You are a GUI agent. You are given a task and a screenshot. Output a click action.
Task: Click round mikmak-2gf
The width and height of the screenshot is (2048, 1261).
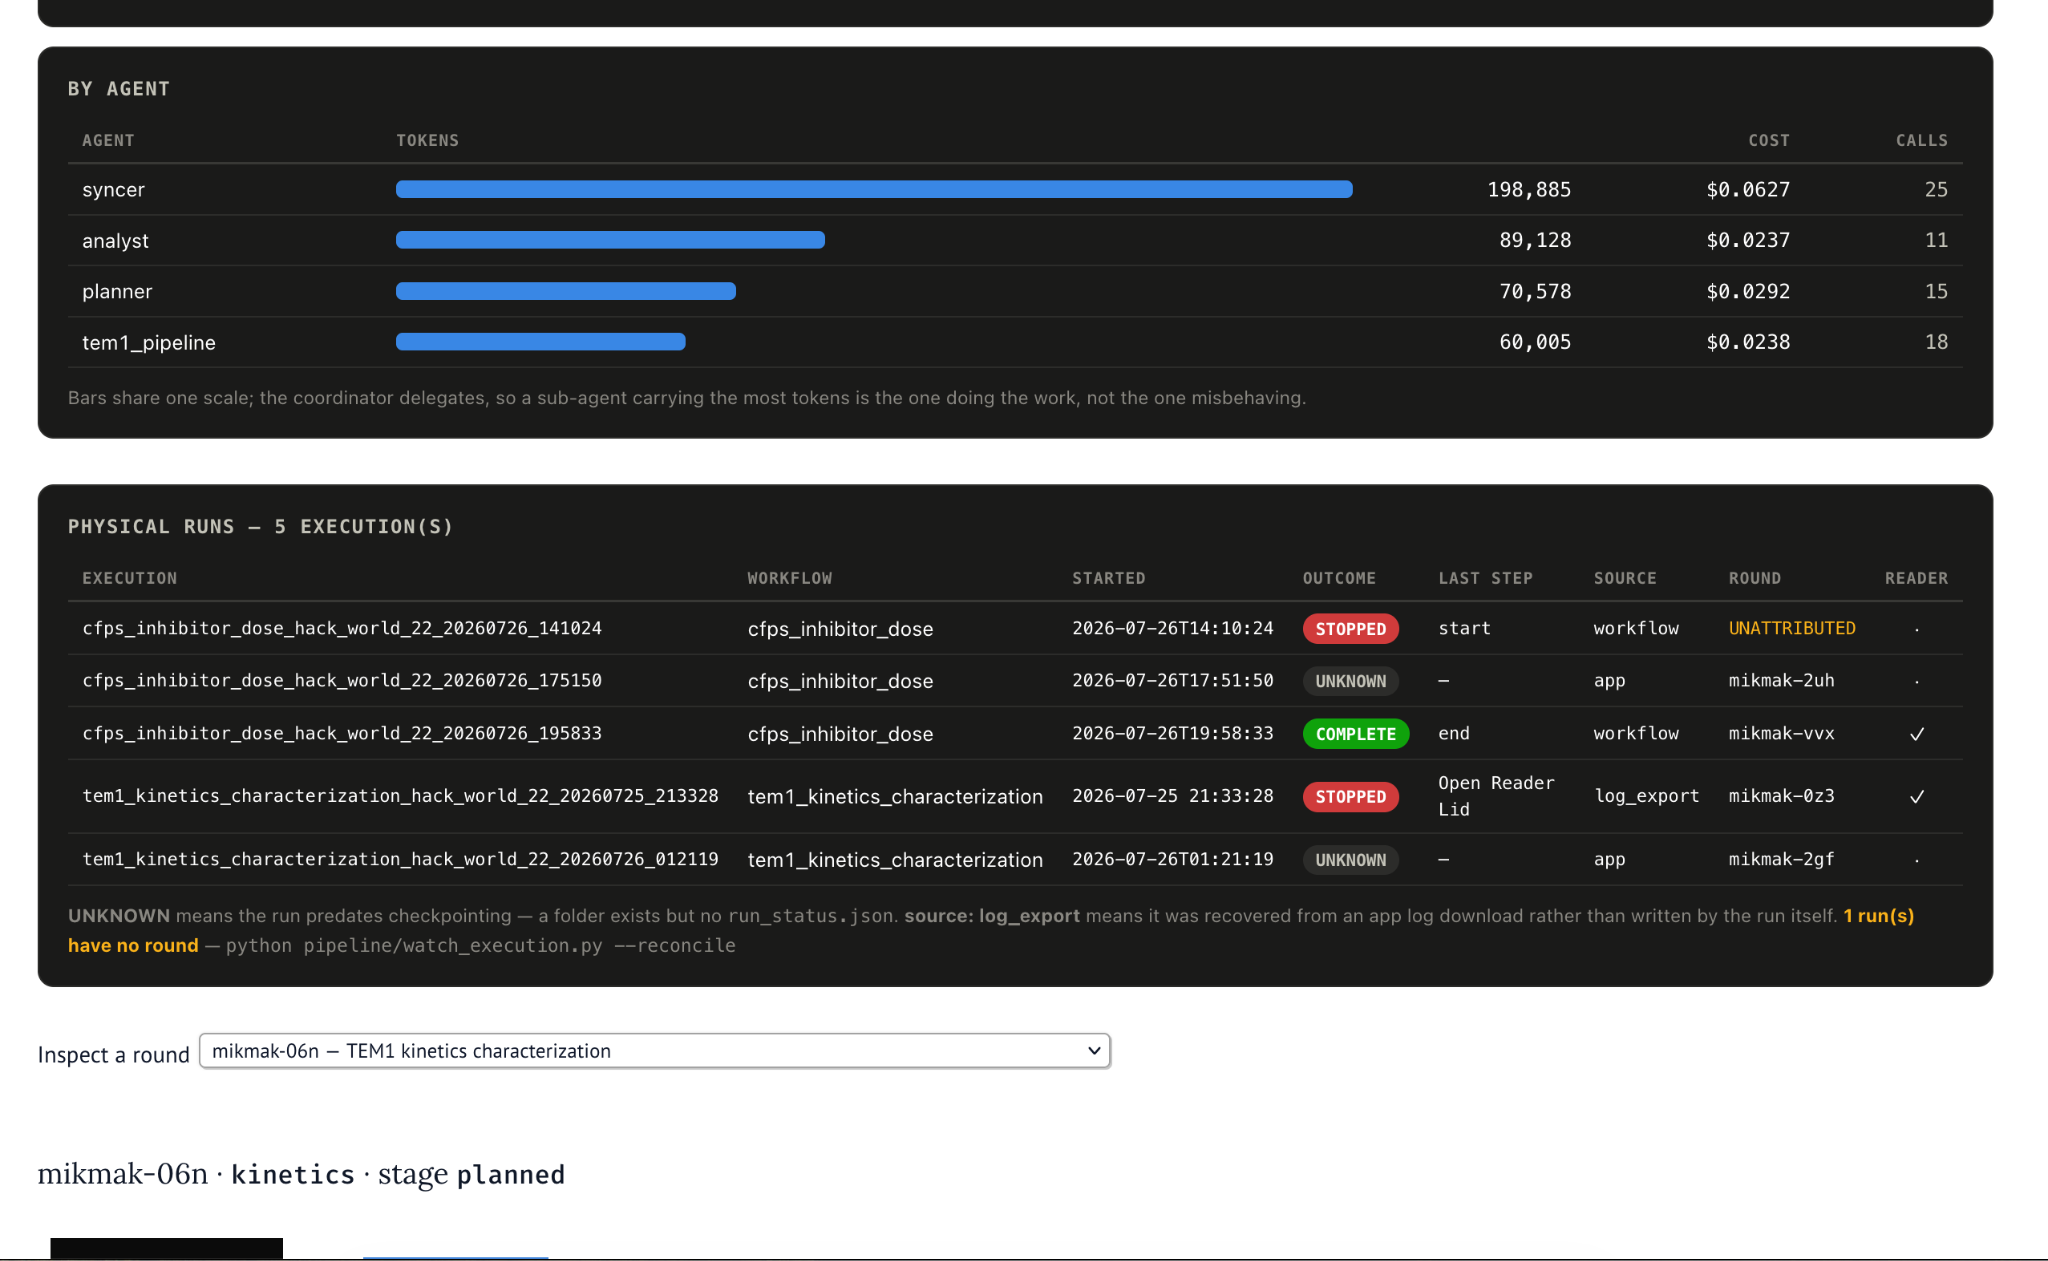tap(1782, 859)
